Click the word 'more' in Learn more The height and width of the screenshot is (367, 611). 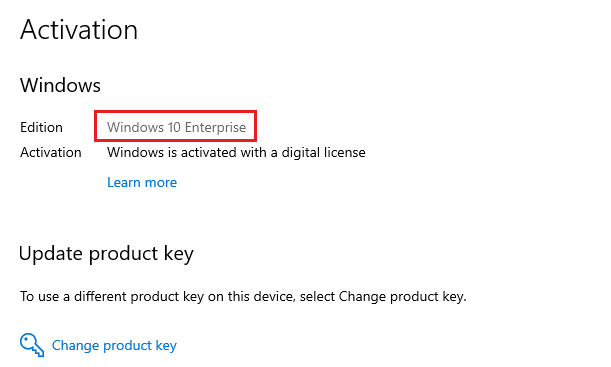tap(161, 183)
